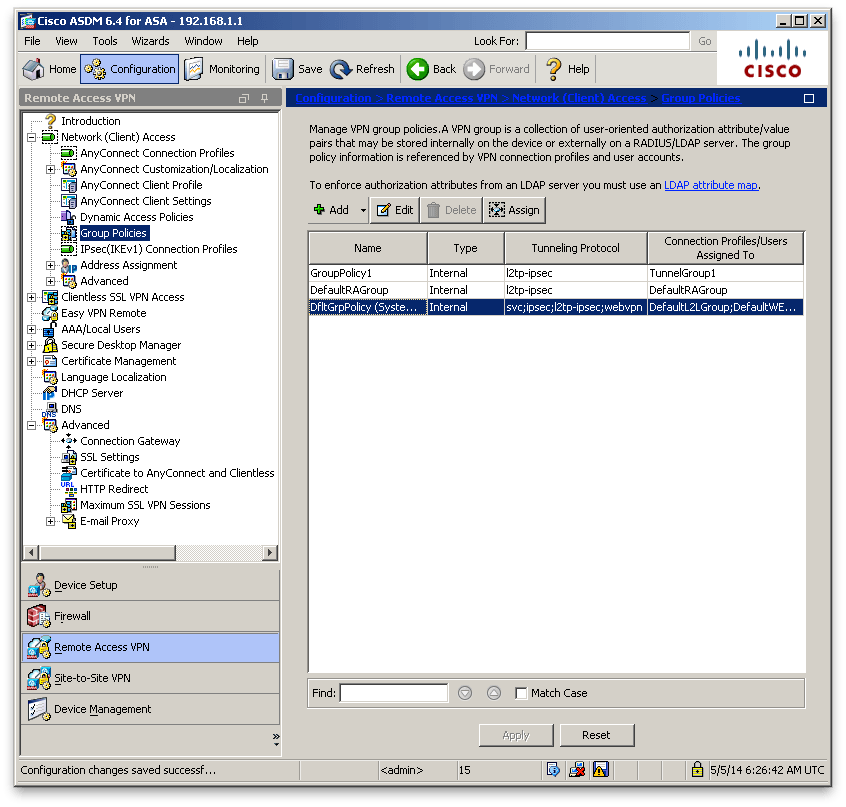Open the View menu
The width and height of the screenshot is (846, 807).
[66, 41]
